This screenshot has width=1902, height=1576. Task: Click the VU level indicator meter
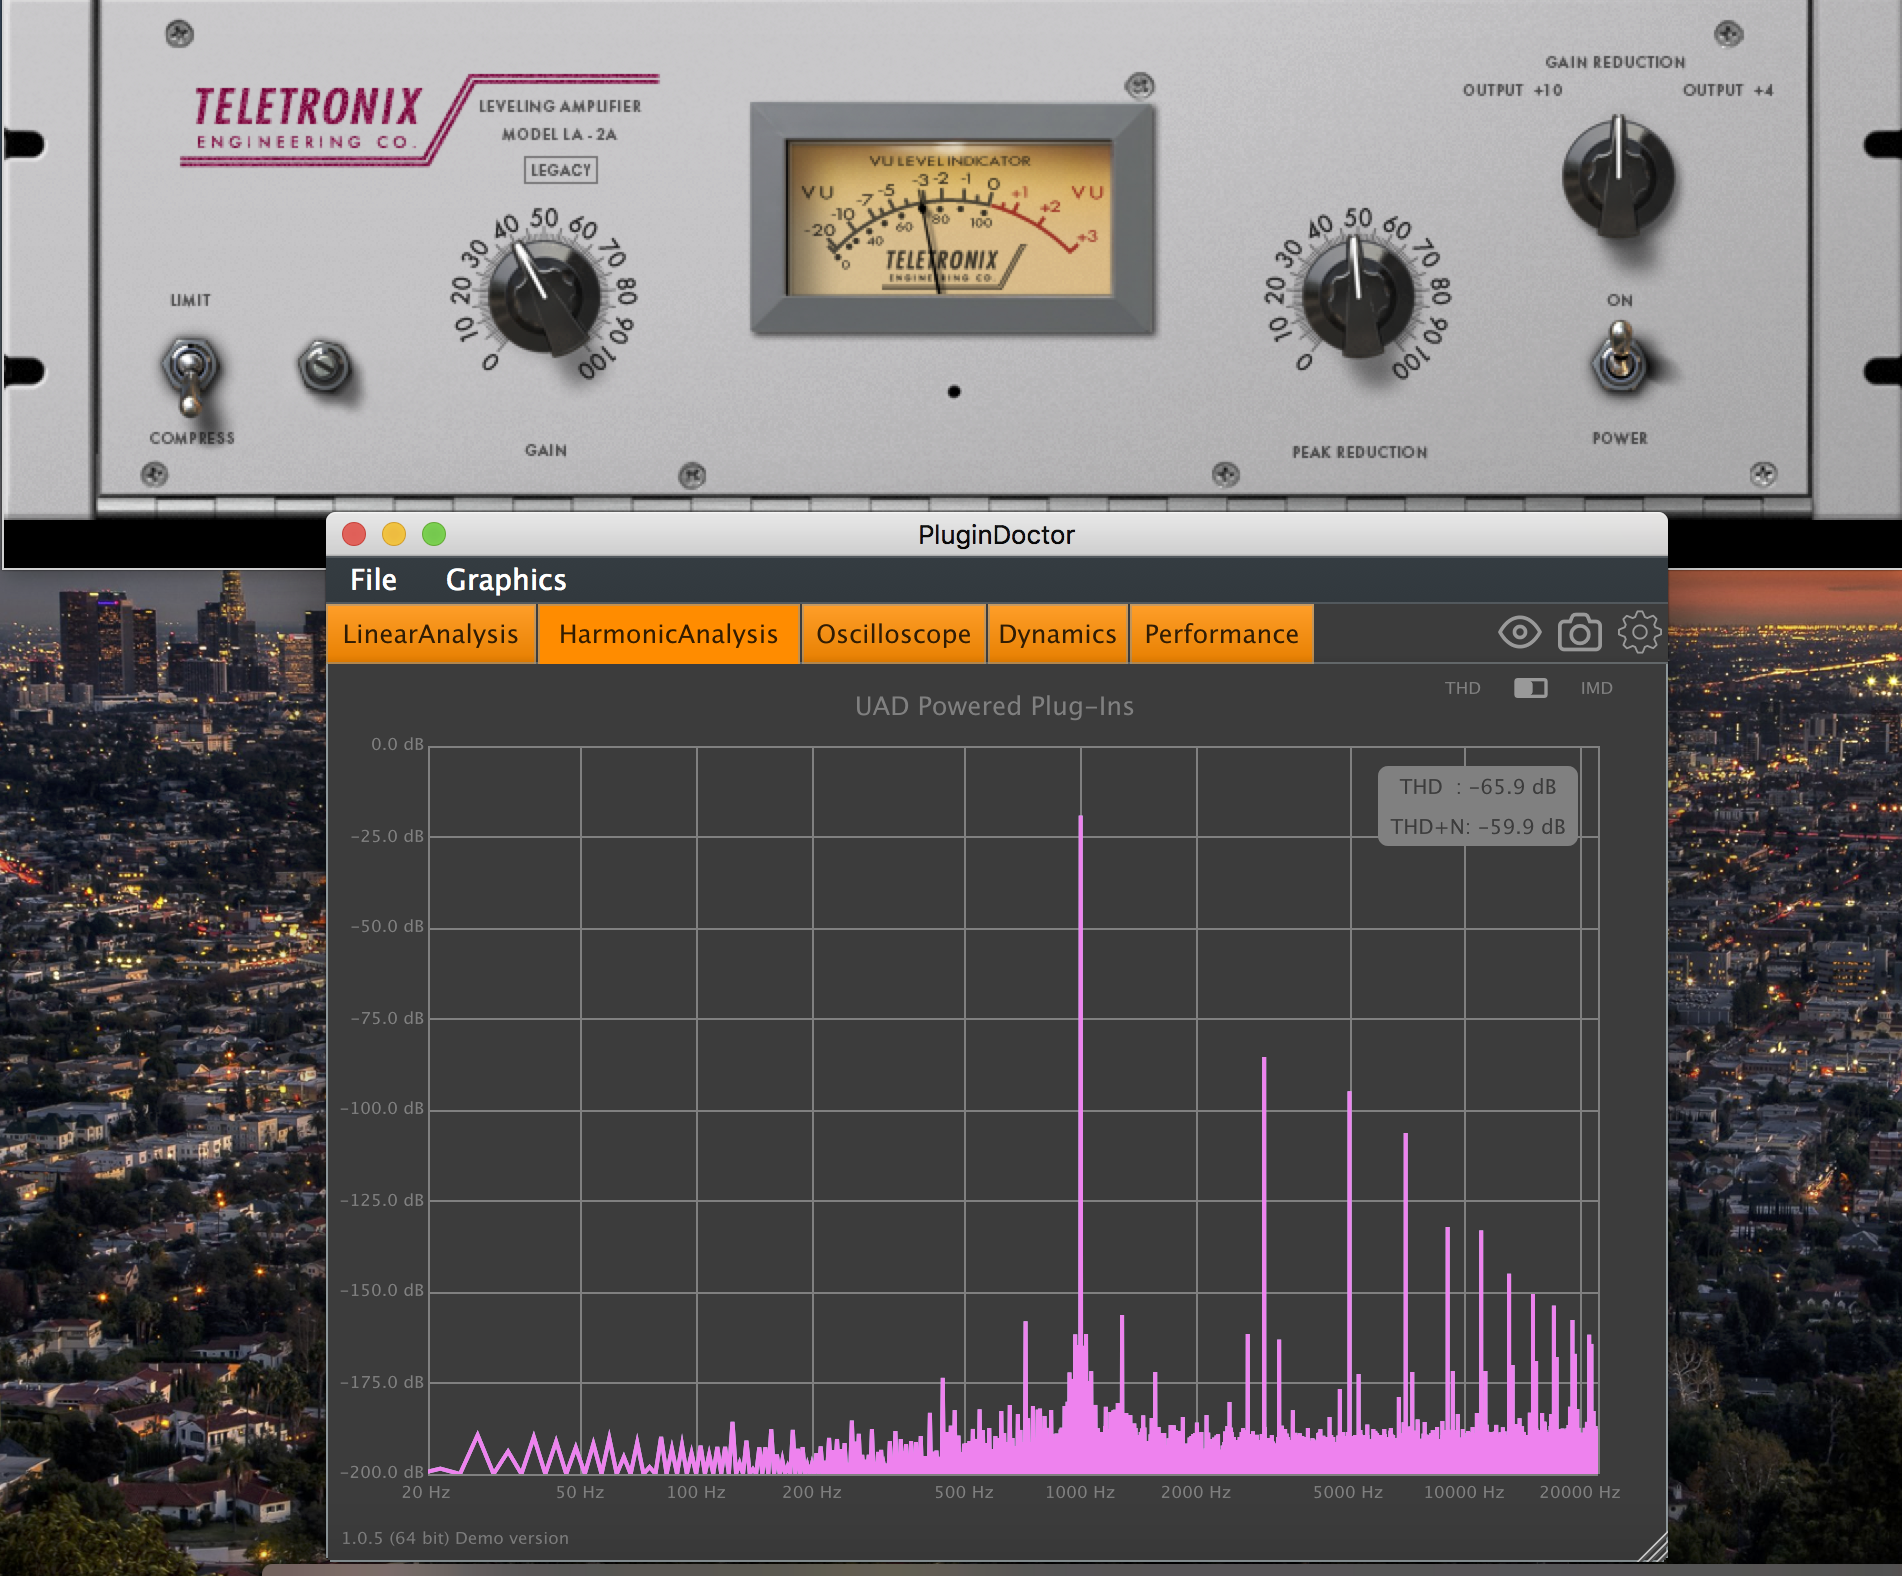pyautogui.click(x=951, y=218)
